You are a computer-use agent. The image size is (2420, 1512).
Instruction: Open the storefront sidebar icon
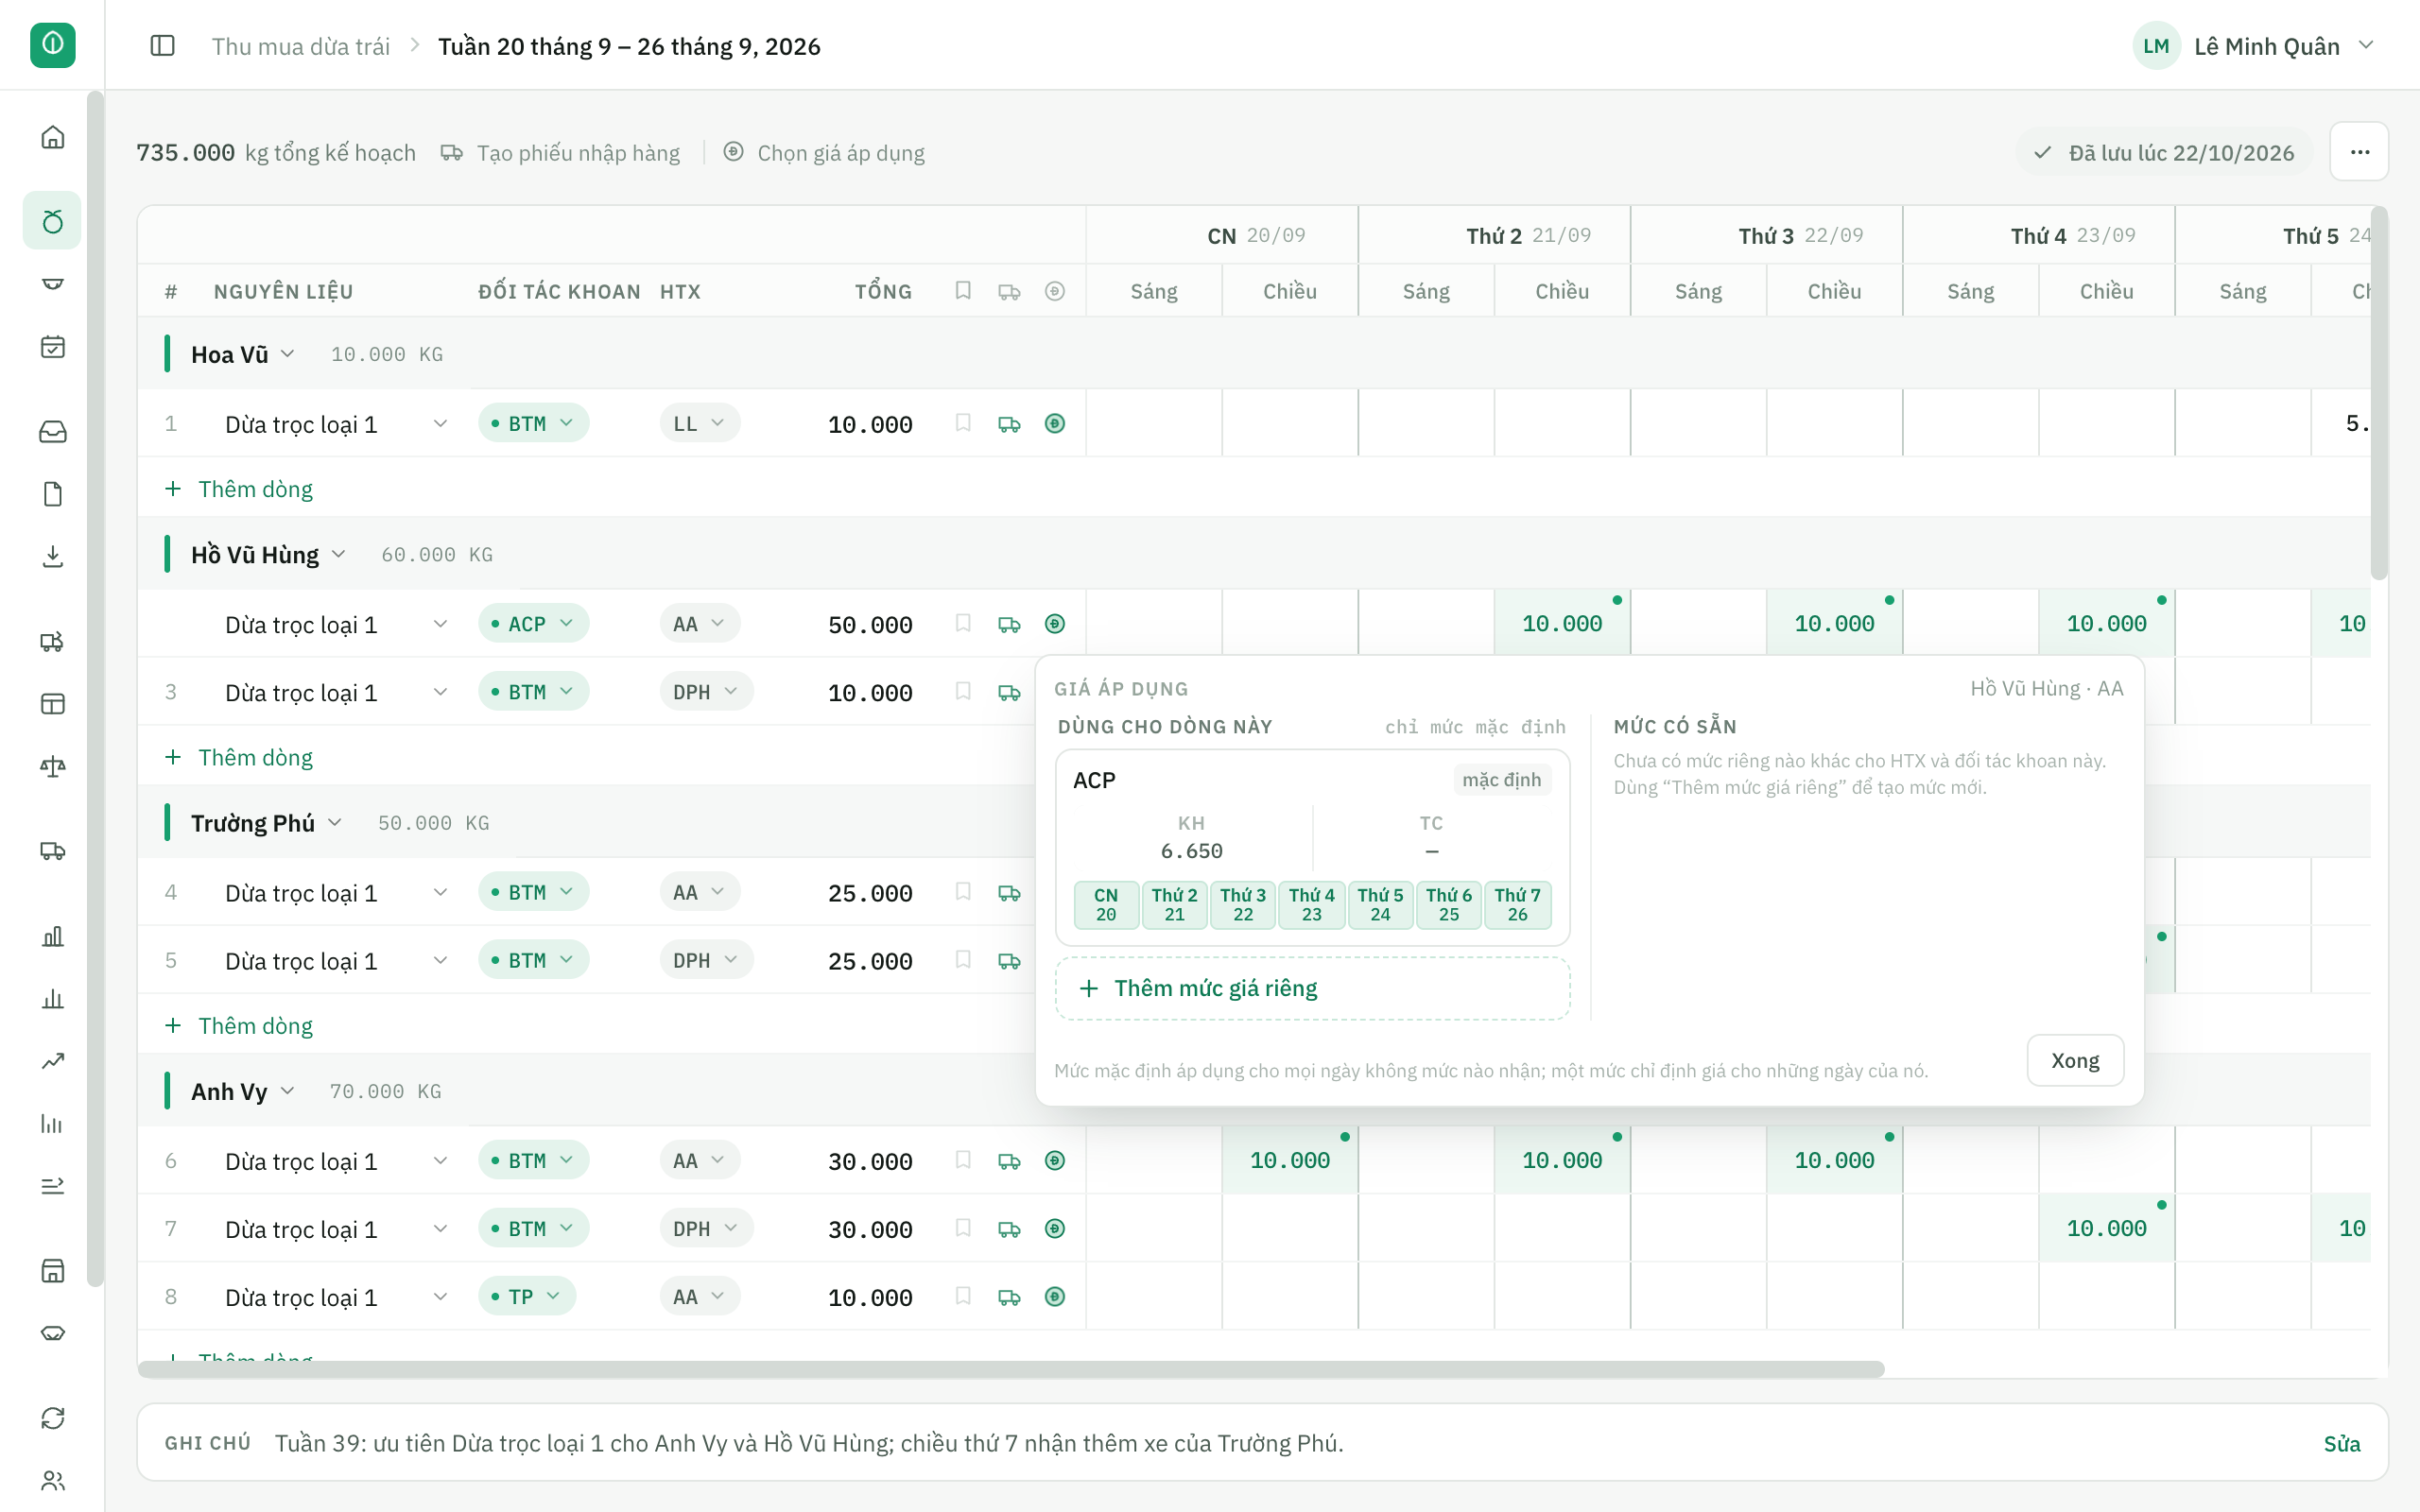[53, 1271]
